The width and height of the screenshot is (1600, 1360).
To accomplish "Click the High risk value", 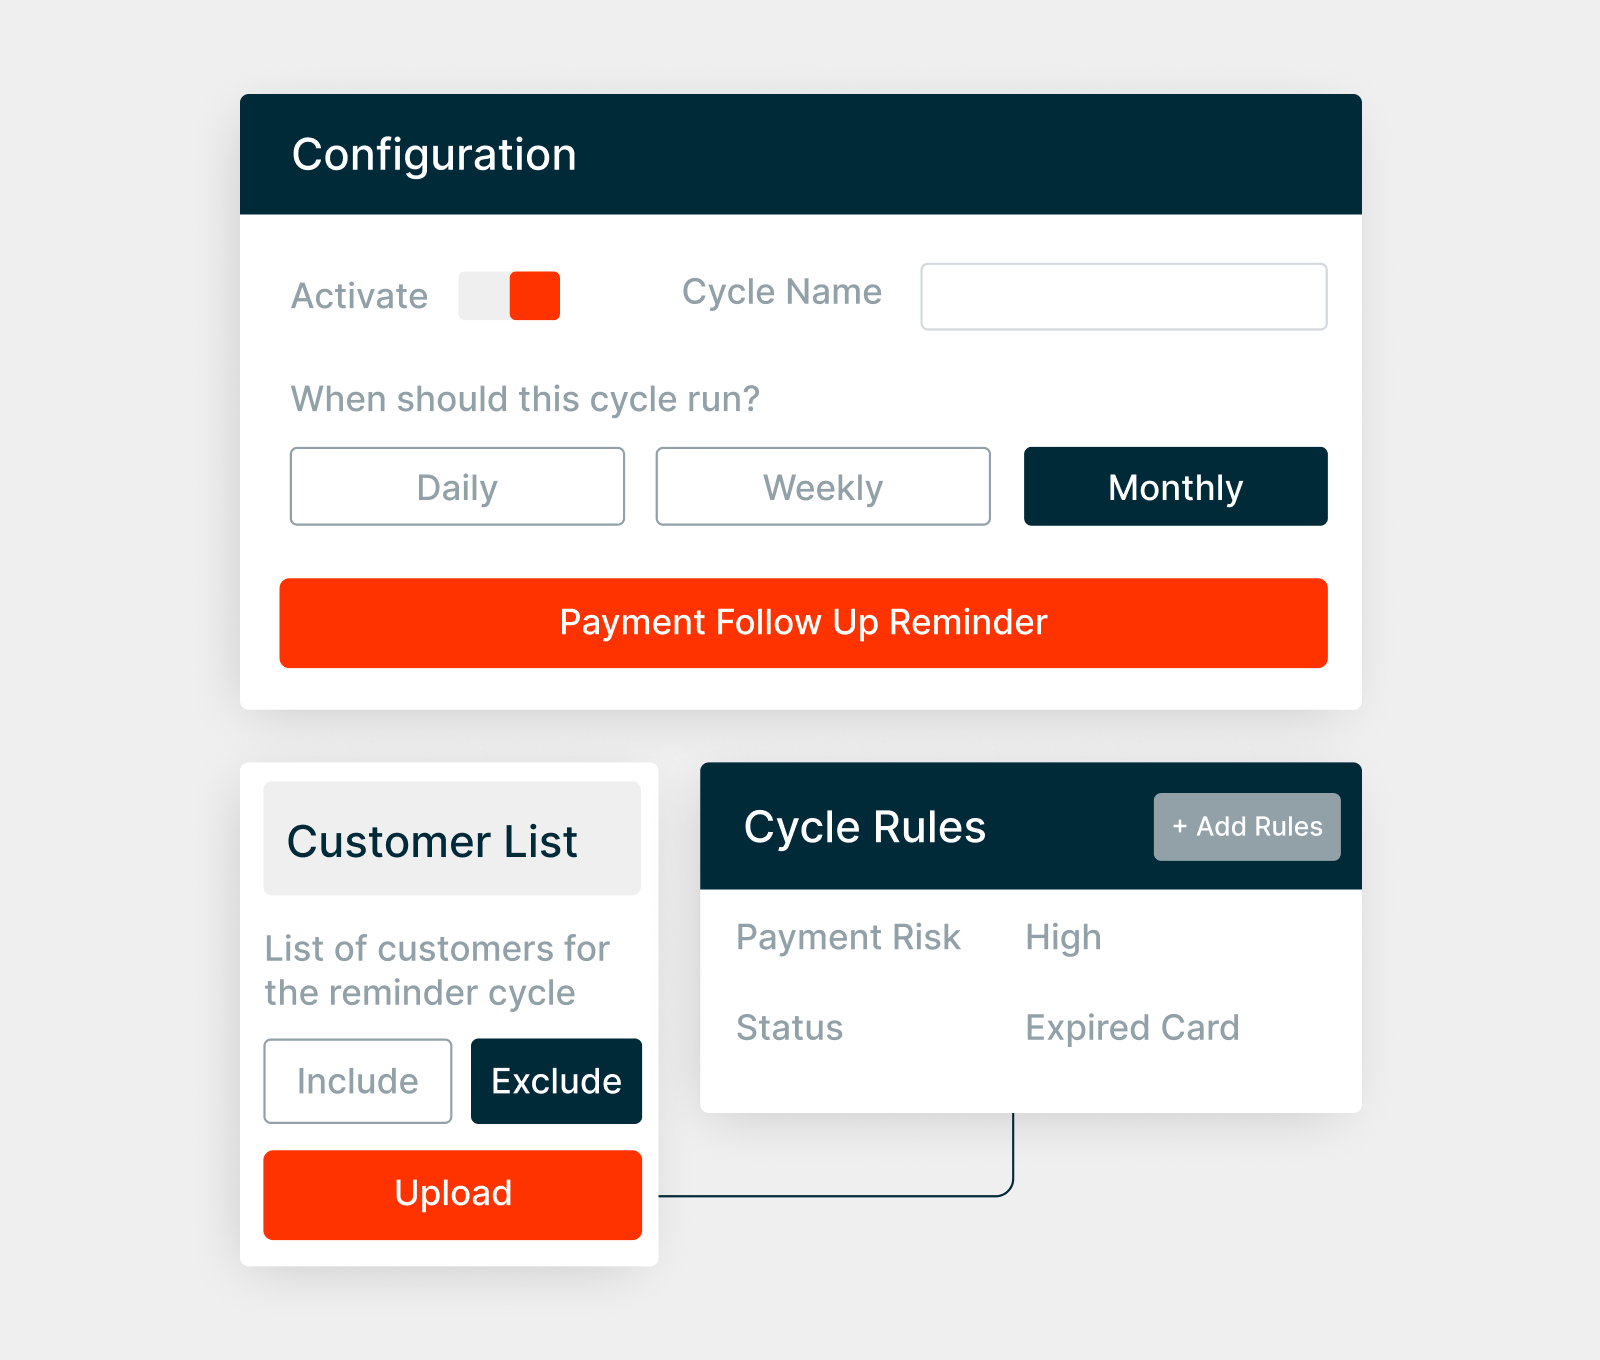I will [1063, 937].
